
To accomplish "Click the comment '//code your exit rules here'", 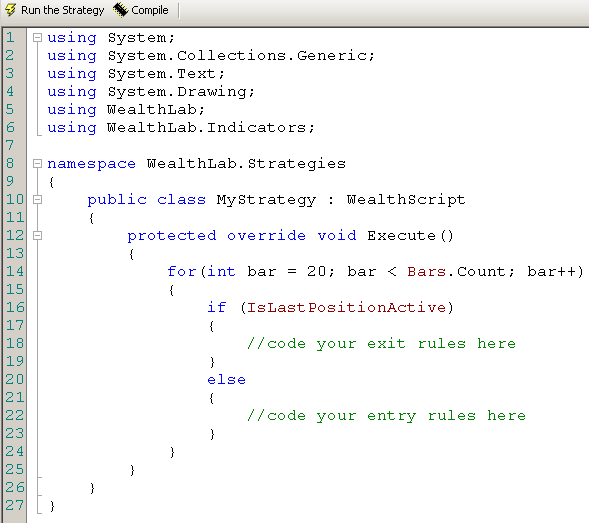I will [381, 344].
